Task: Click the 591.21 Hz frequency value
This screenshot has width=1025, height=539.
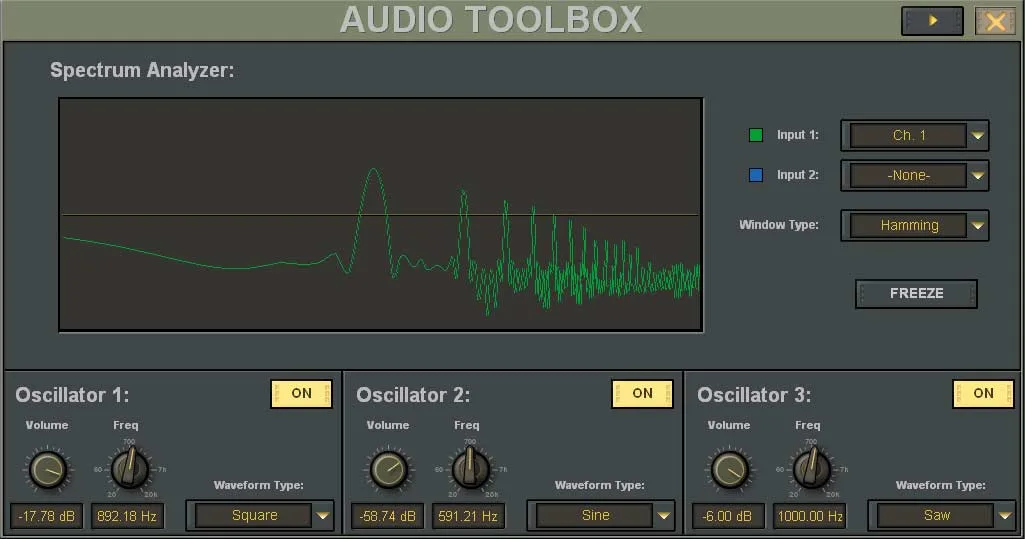Action: click(468, 516)
